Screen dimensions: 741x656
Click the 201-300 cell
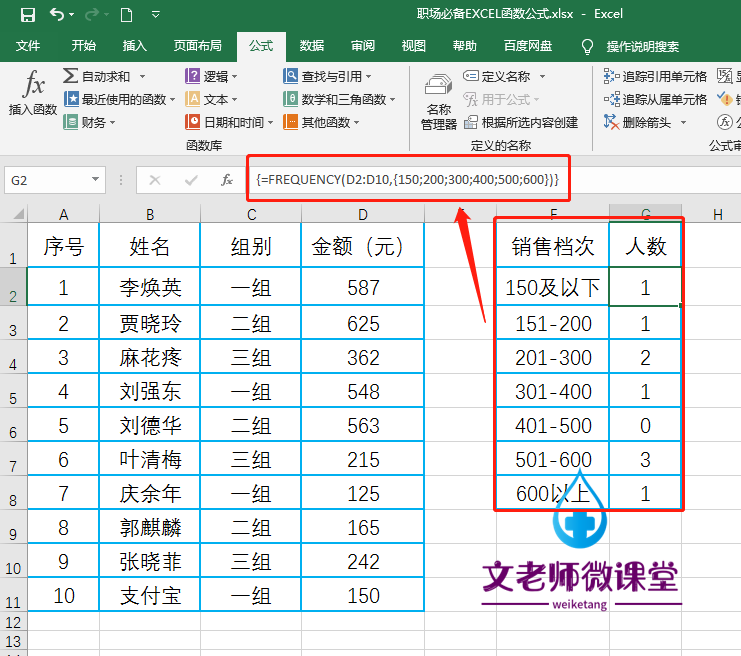coord(553,357)
